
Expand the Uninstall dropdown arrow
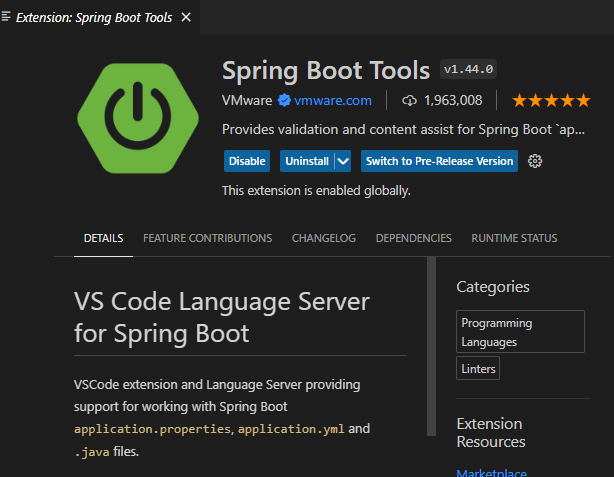point(343,161)
